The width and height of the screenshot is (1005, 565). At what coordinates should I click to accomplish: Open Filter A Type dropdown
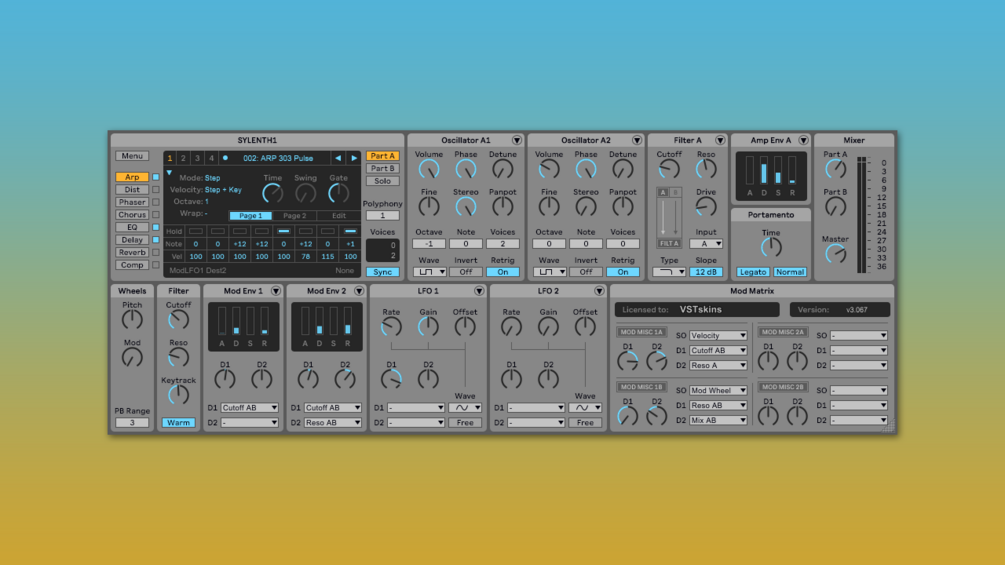669,272
